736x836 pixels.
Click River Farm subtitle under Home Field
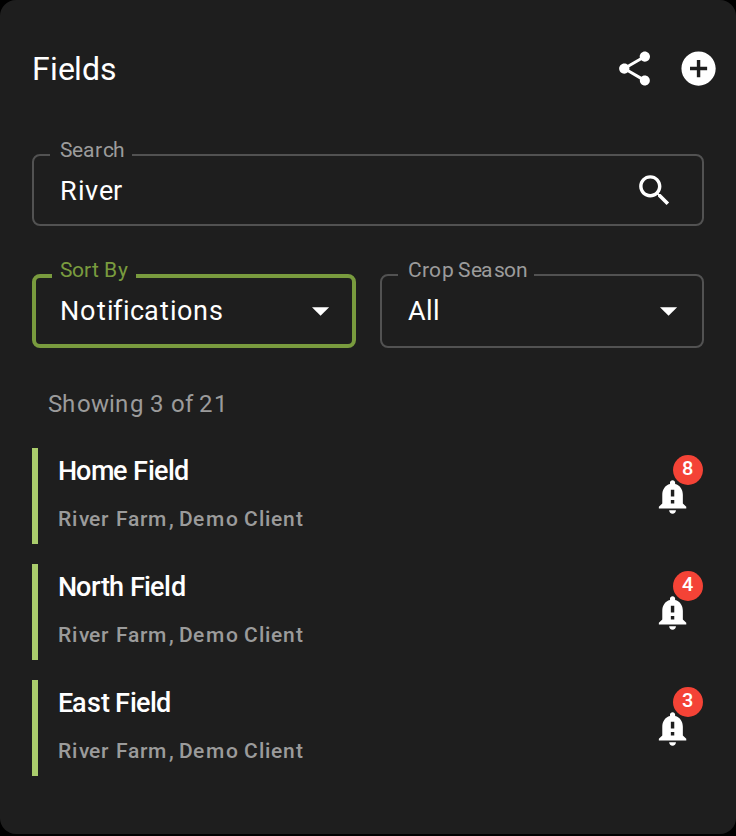point(181,519)
